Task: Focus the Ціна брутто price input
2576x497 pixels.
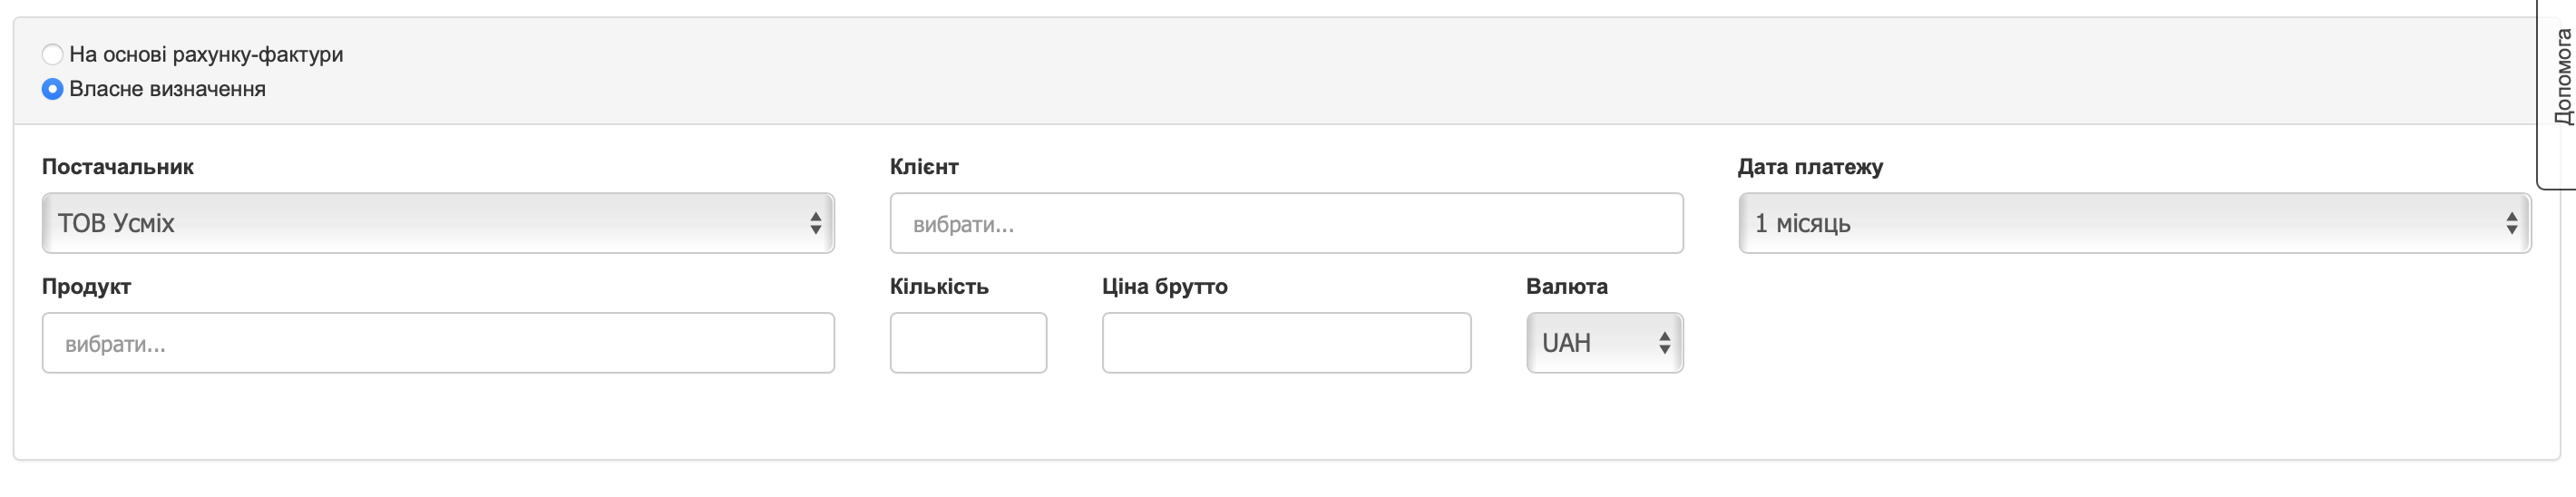Action: [1286, 343]
